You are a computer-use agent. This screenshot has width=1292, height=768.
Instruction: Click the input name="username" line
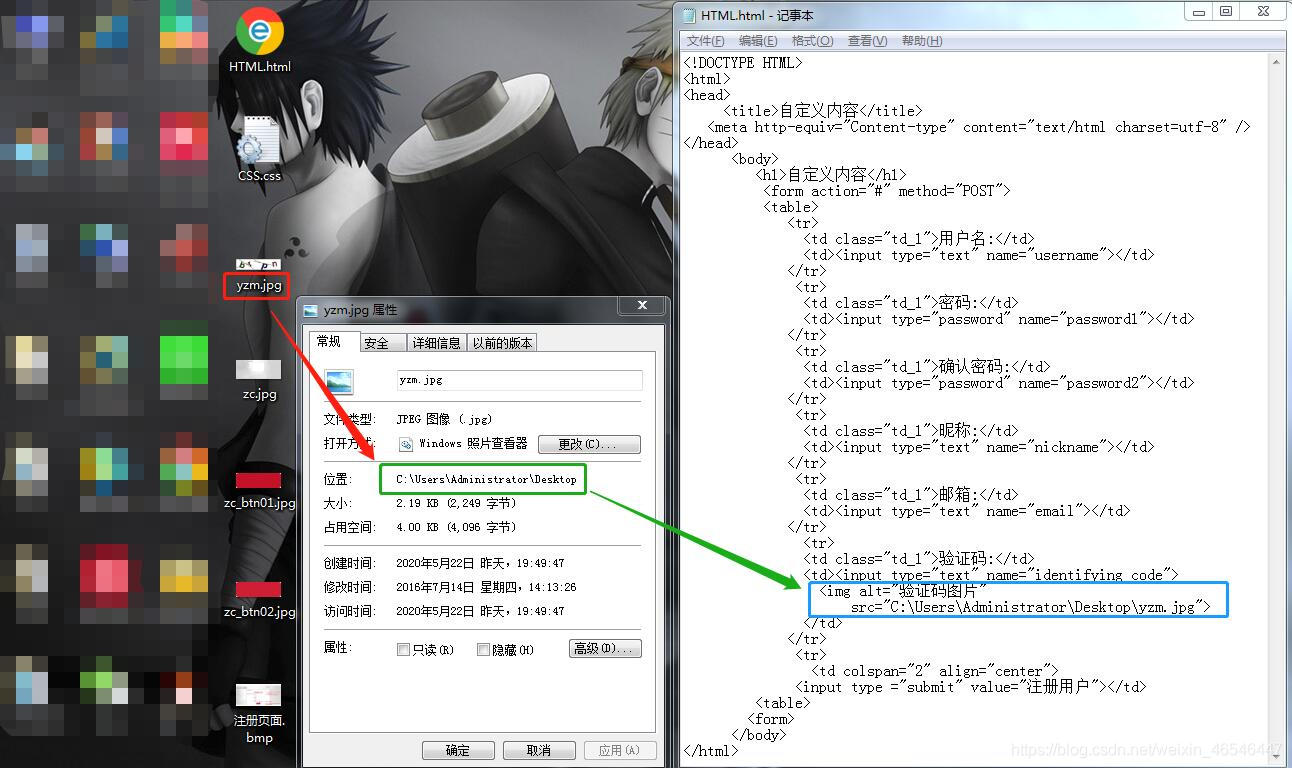[x=979, y=255]
